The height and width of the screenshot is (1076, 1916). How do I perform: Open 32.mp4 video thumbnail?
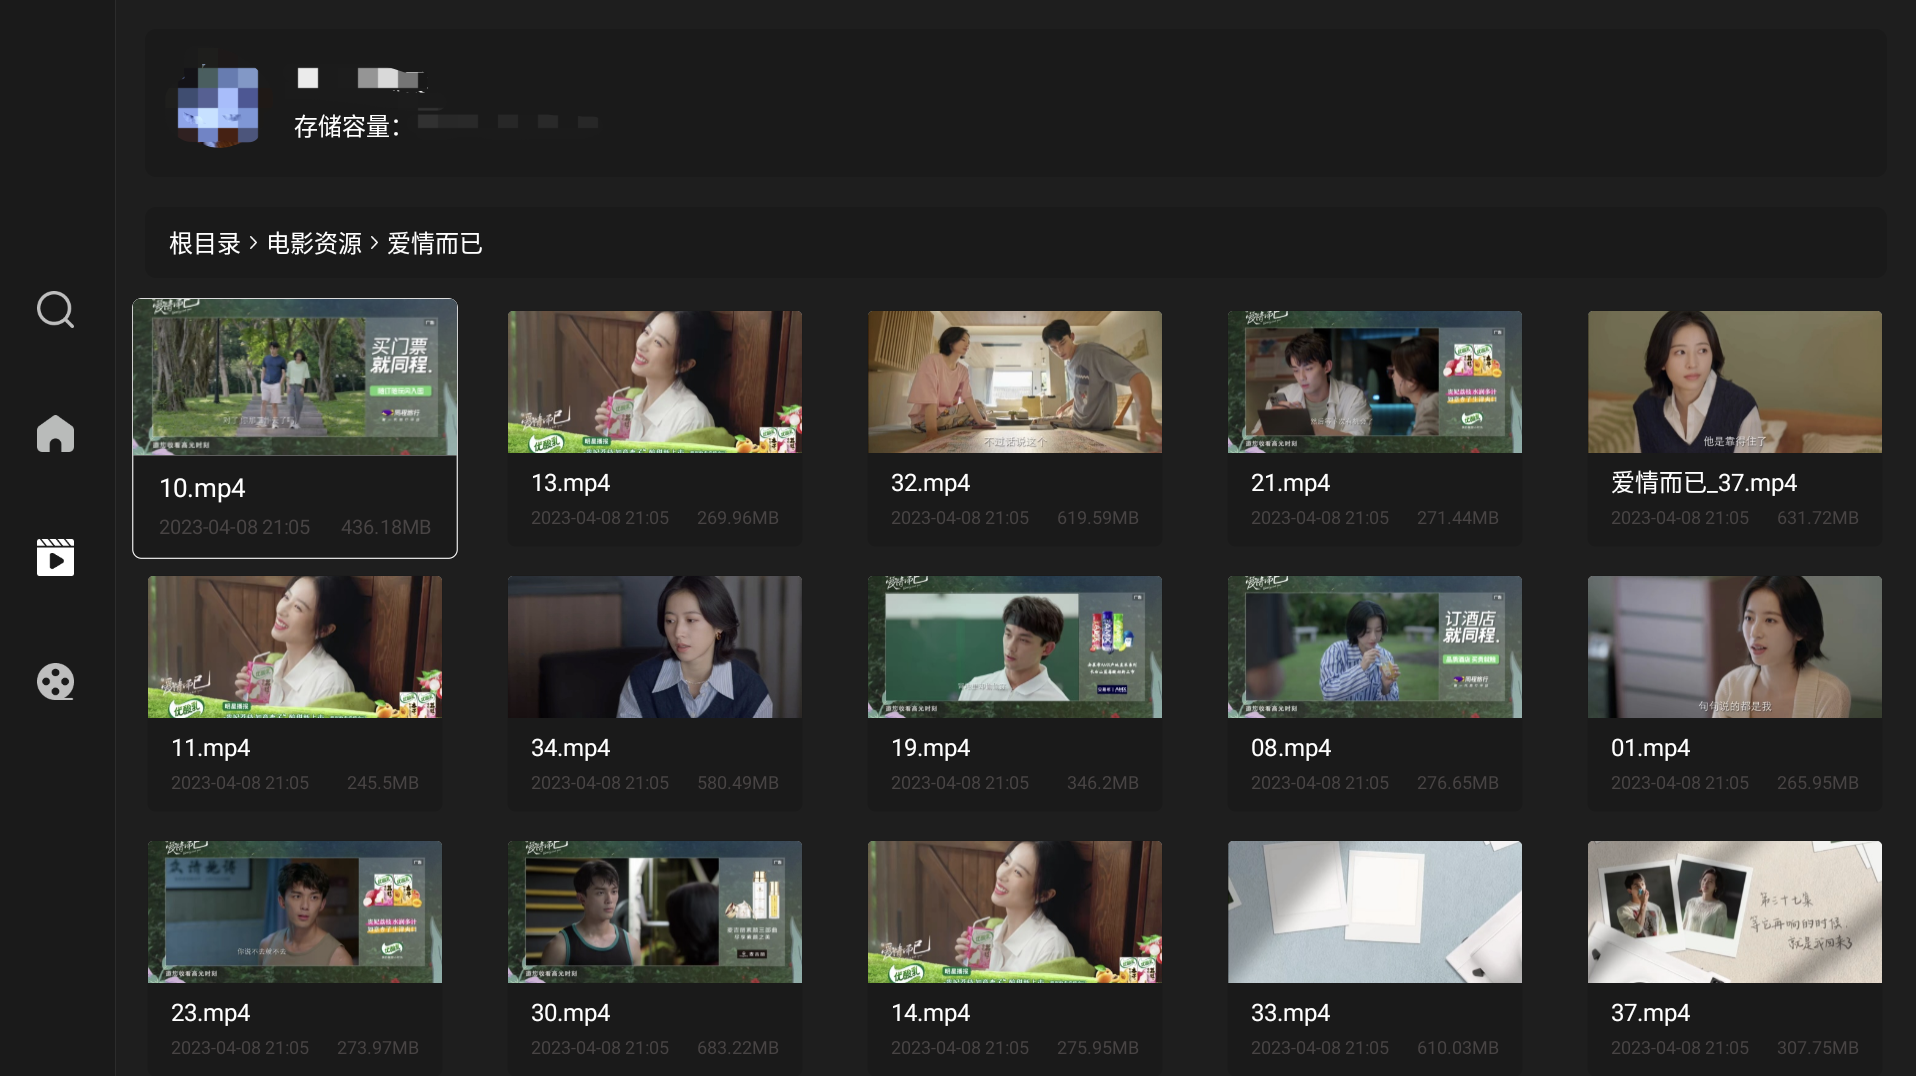[x=1015, y=382]
